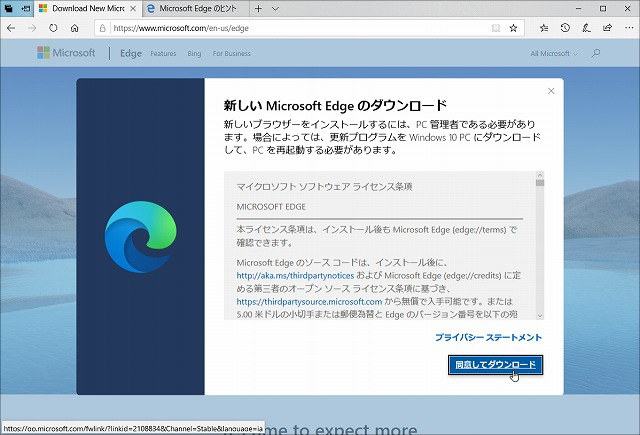The width and height of the screenshot is (640, 435).
Task: Open プライバシー ステートメント link
Action: click(488, 338)
